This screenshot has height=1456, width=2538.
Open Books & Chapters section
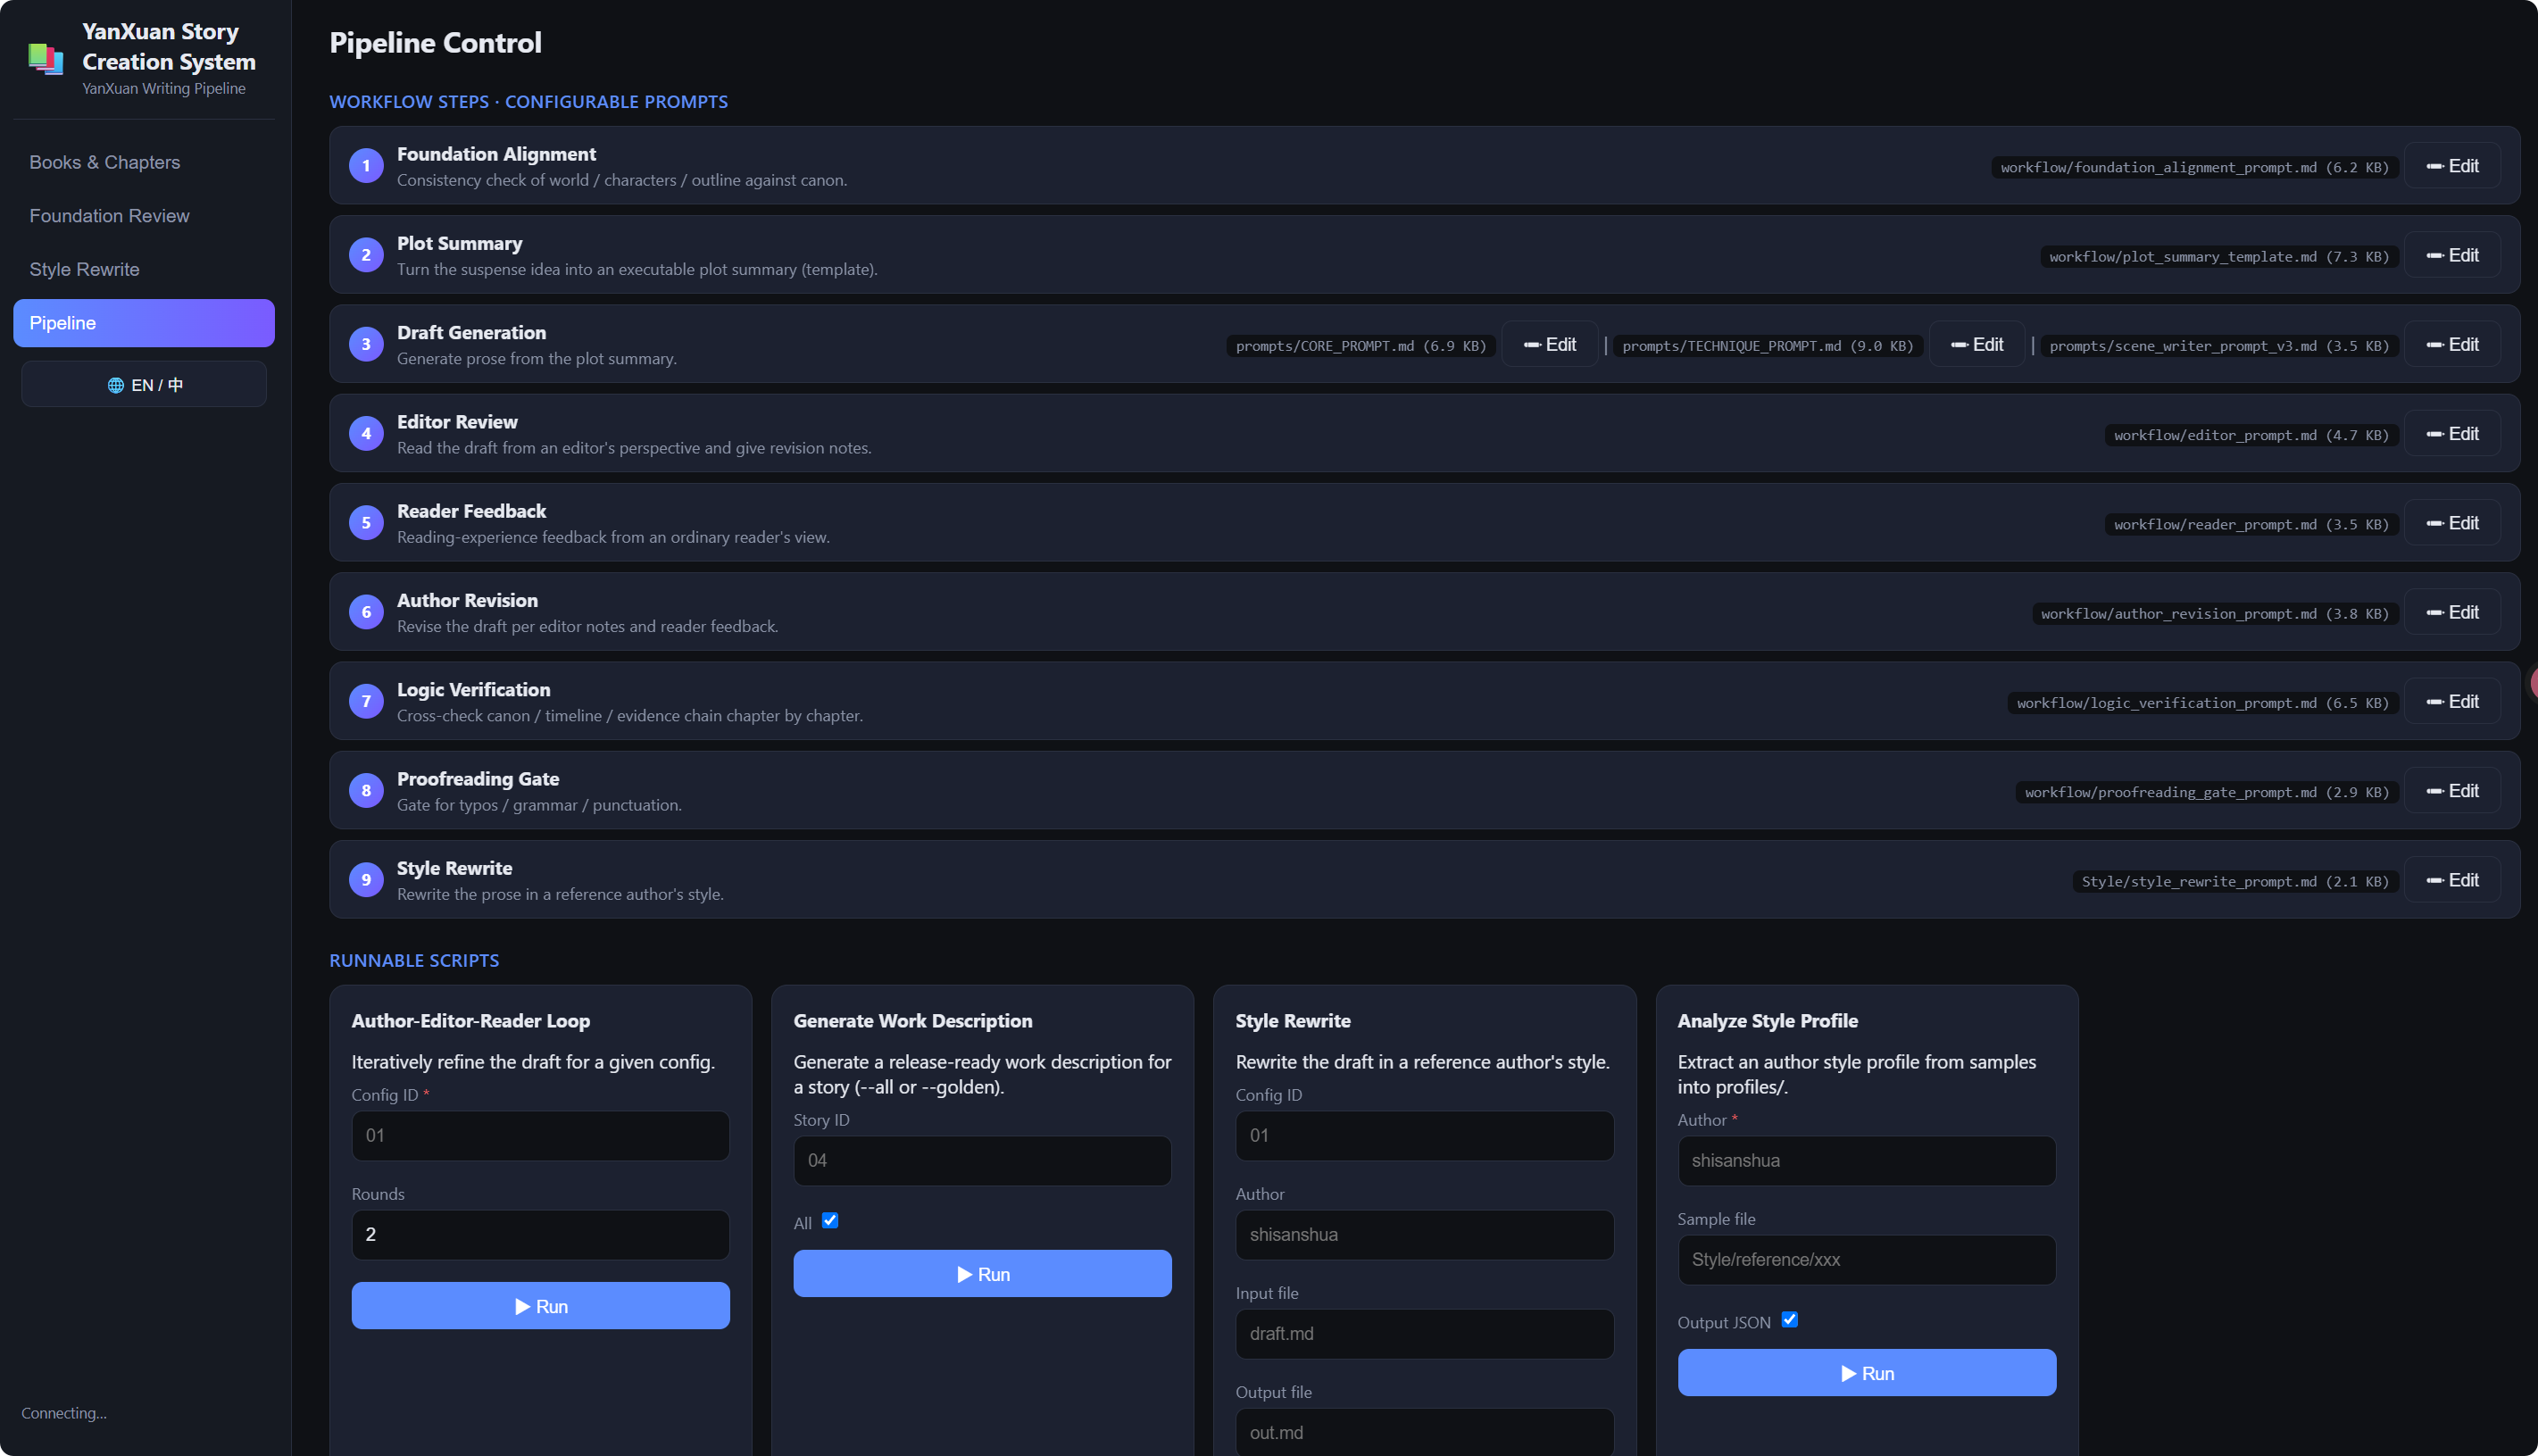(144, 162)
